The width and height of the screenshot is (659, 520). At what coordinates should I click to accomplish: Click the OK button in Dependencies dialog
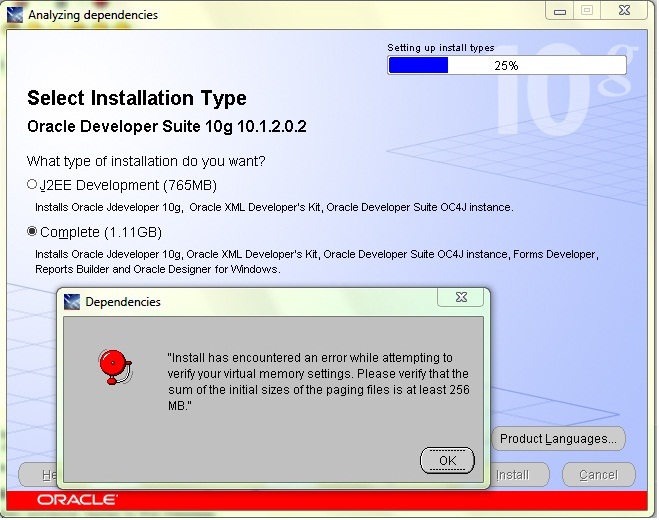447,461
